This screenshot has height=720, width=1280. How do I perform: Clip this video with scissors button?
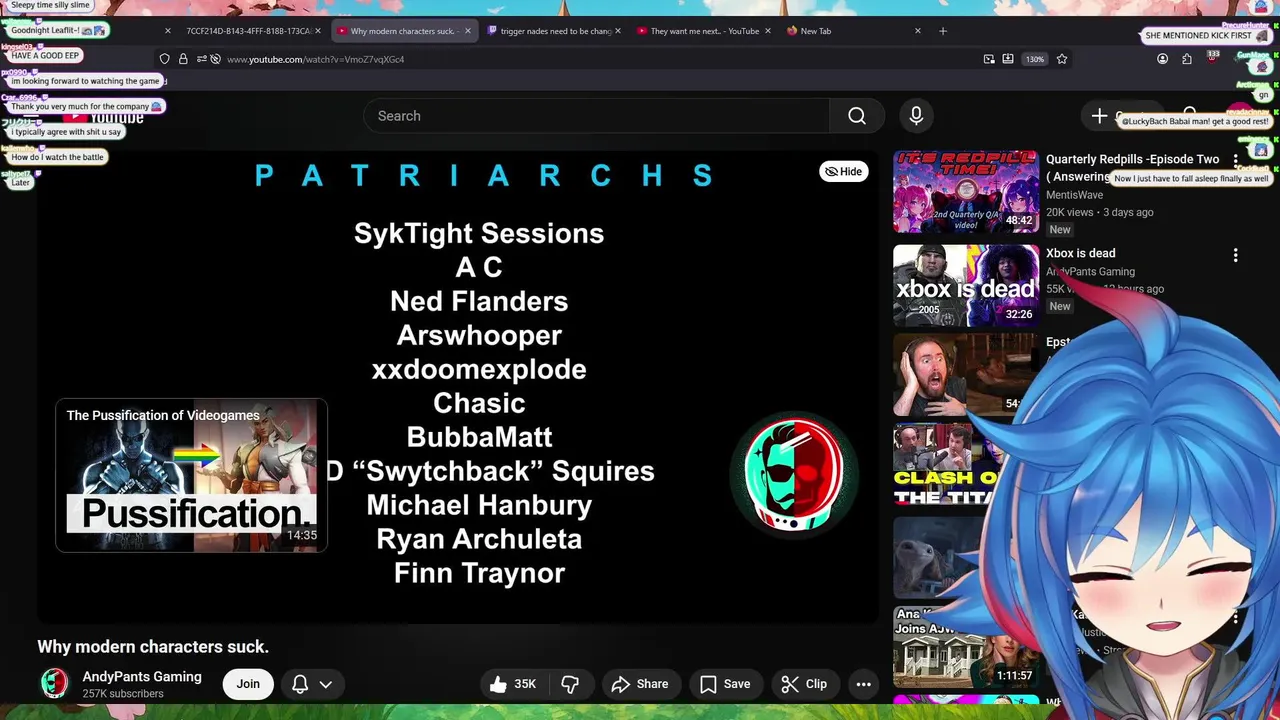(804, 684)
